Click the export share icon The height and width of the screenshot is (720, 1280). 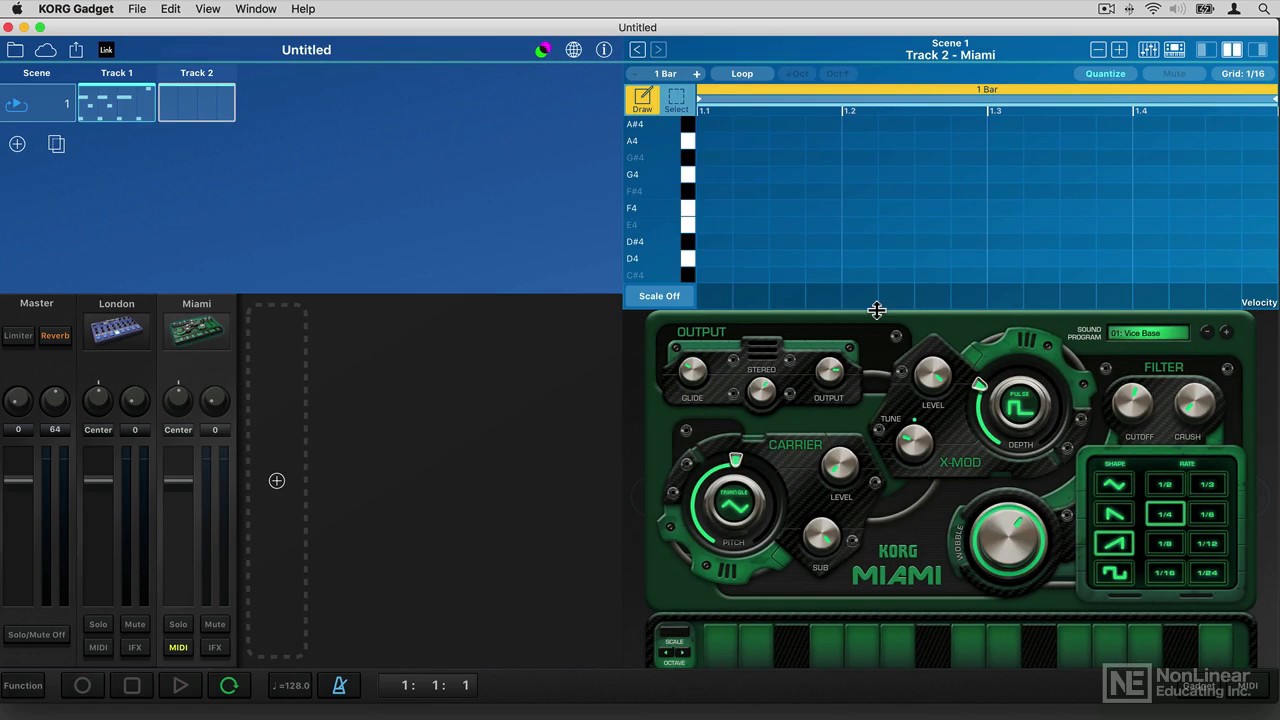(76, 50)
